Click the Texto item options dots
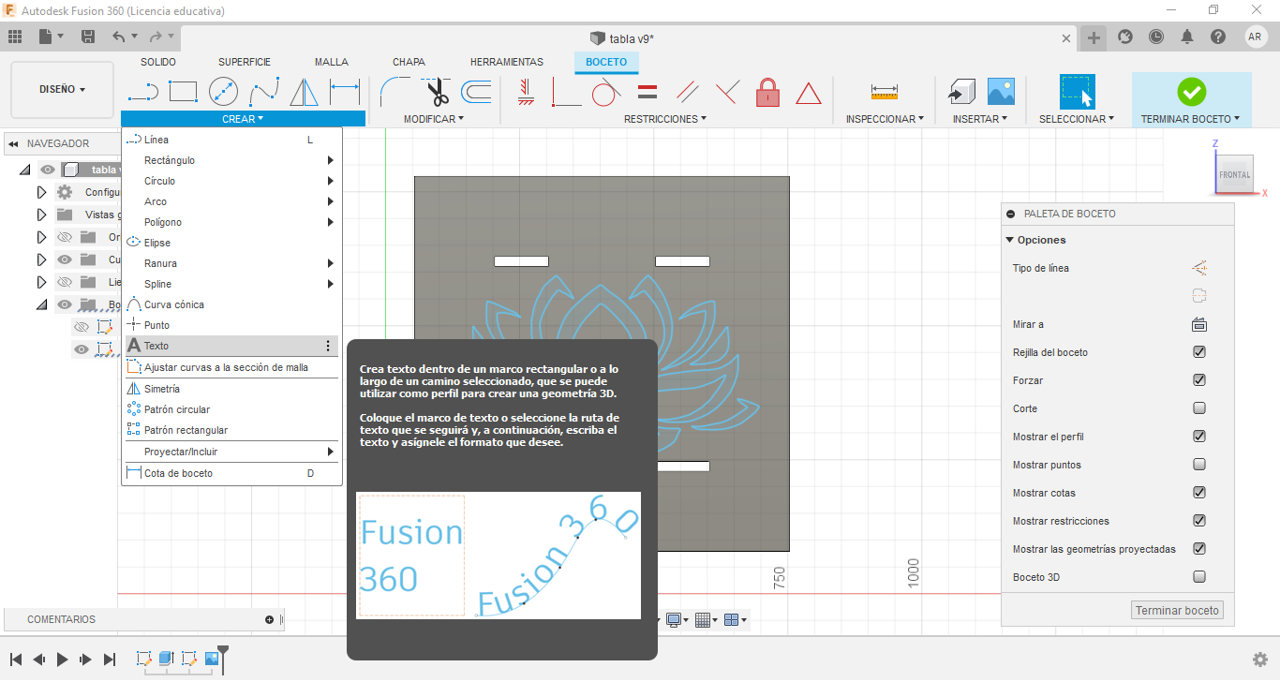Viewport: 1280px width, 680px height. [x=328, y=346]
